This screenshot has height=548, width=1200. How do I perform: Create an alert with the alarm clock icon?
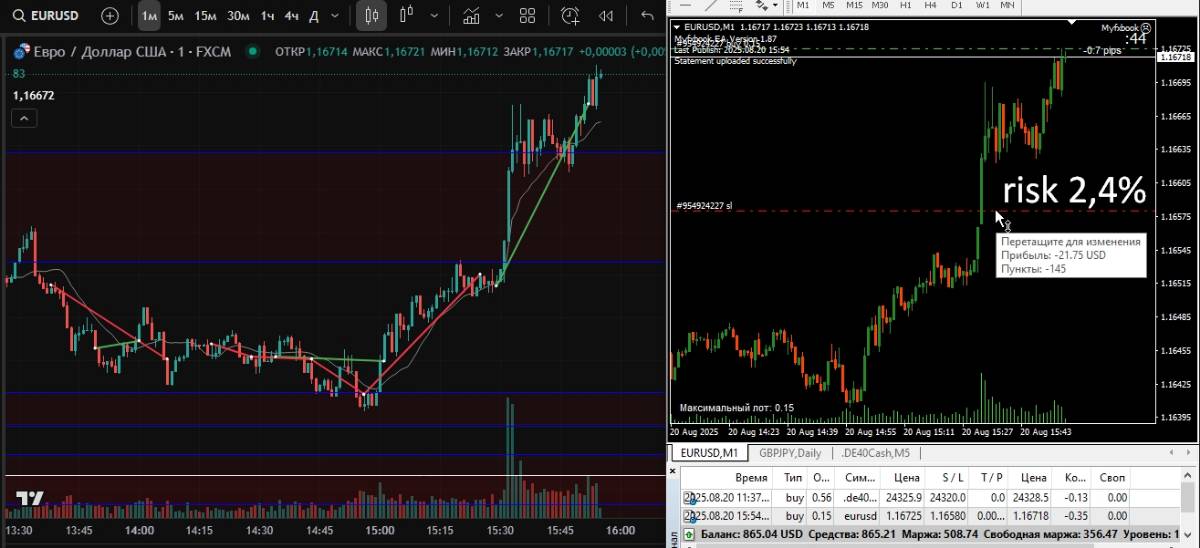point(570,16)
